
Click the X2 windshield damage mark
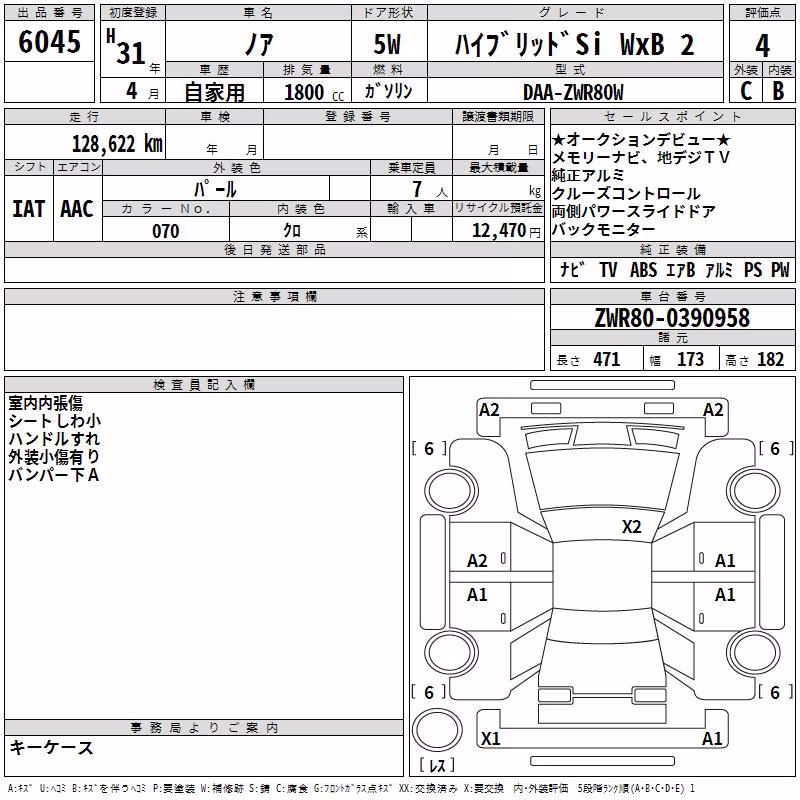pos(631,527)
